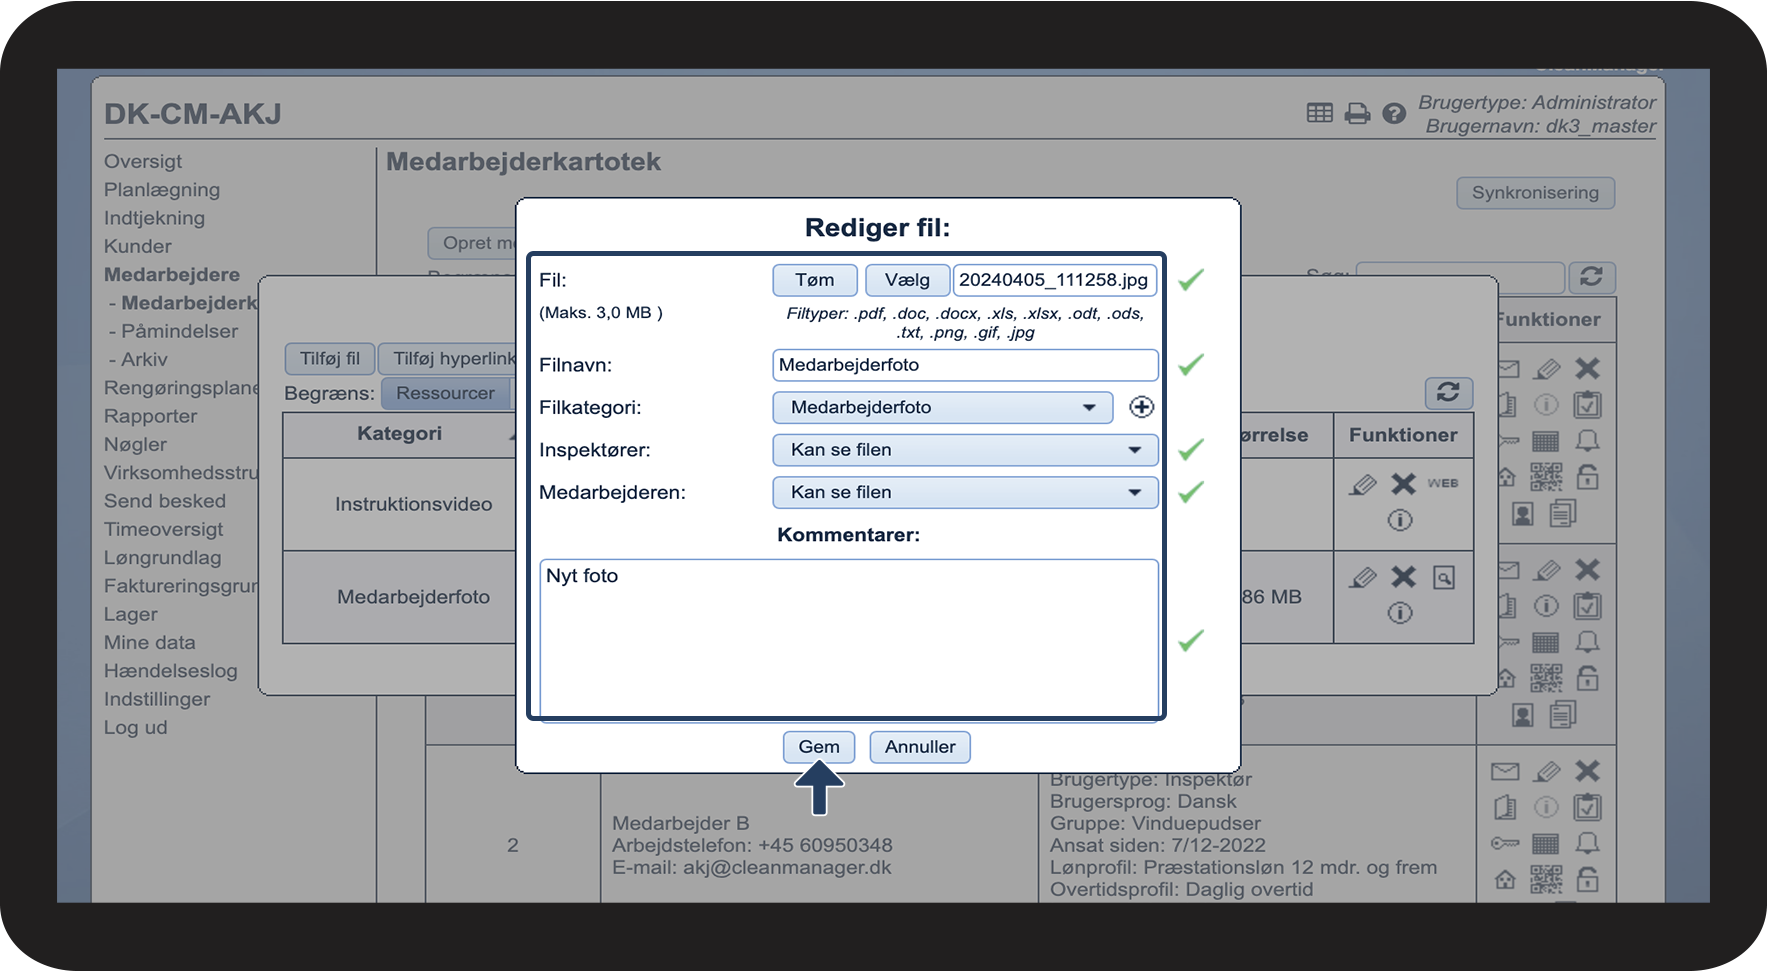The width and height of the screenshot is (1767, 971).
Task: Click Tilføj fil button in files window
Action: click(330, 359)
